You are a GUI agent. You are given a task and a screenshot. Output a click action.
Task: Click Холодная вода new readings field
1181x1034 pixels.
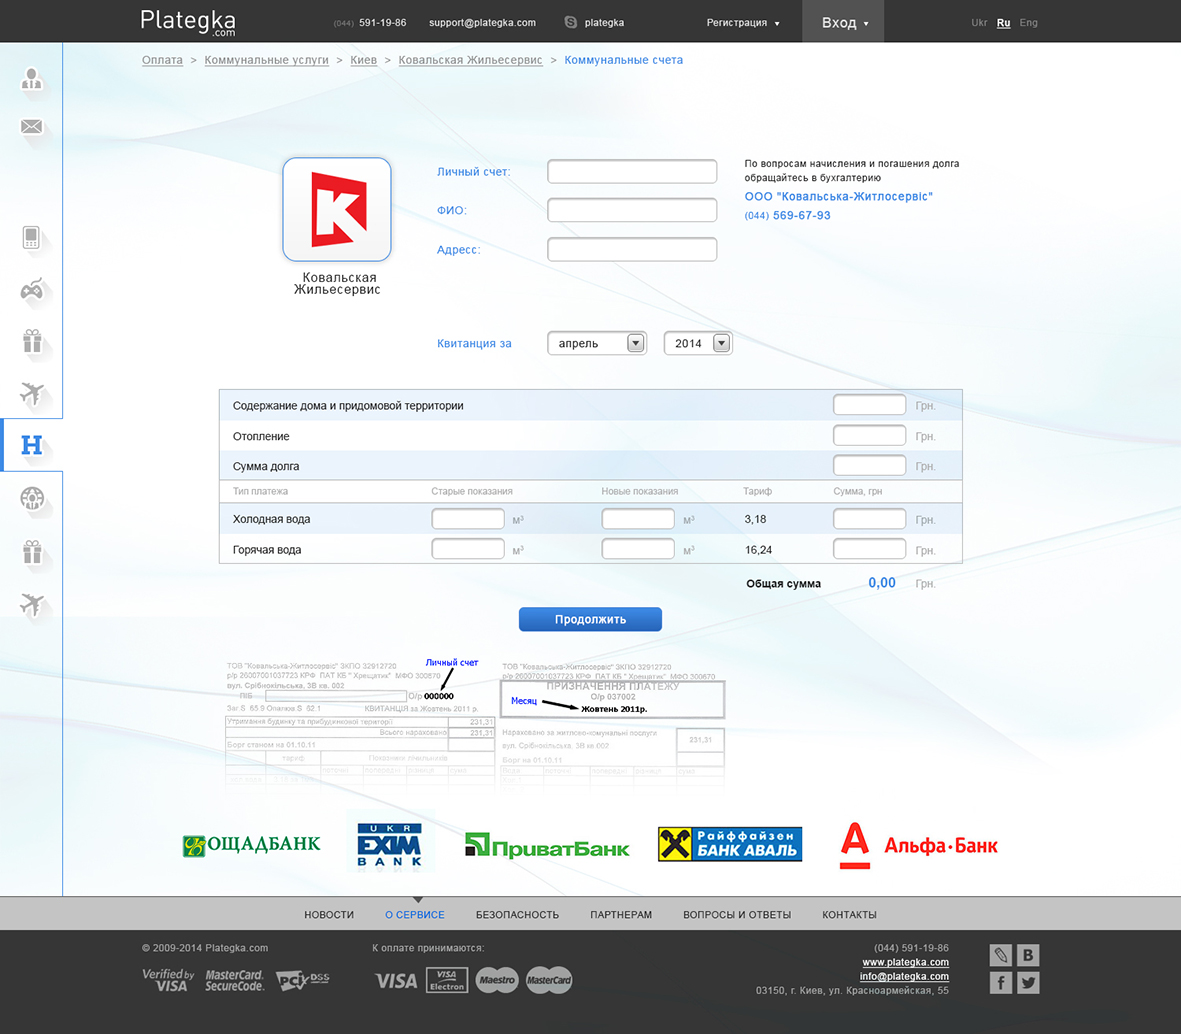click(638, 519)
